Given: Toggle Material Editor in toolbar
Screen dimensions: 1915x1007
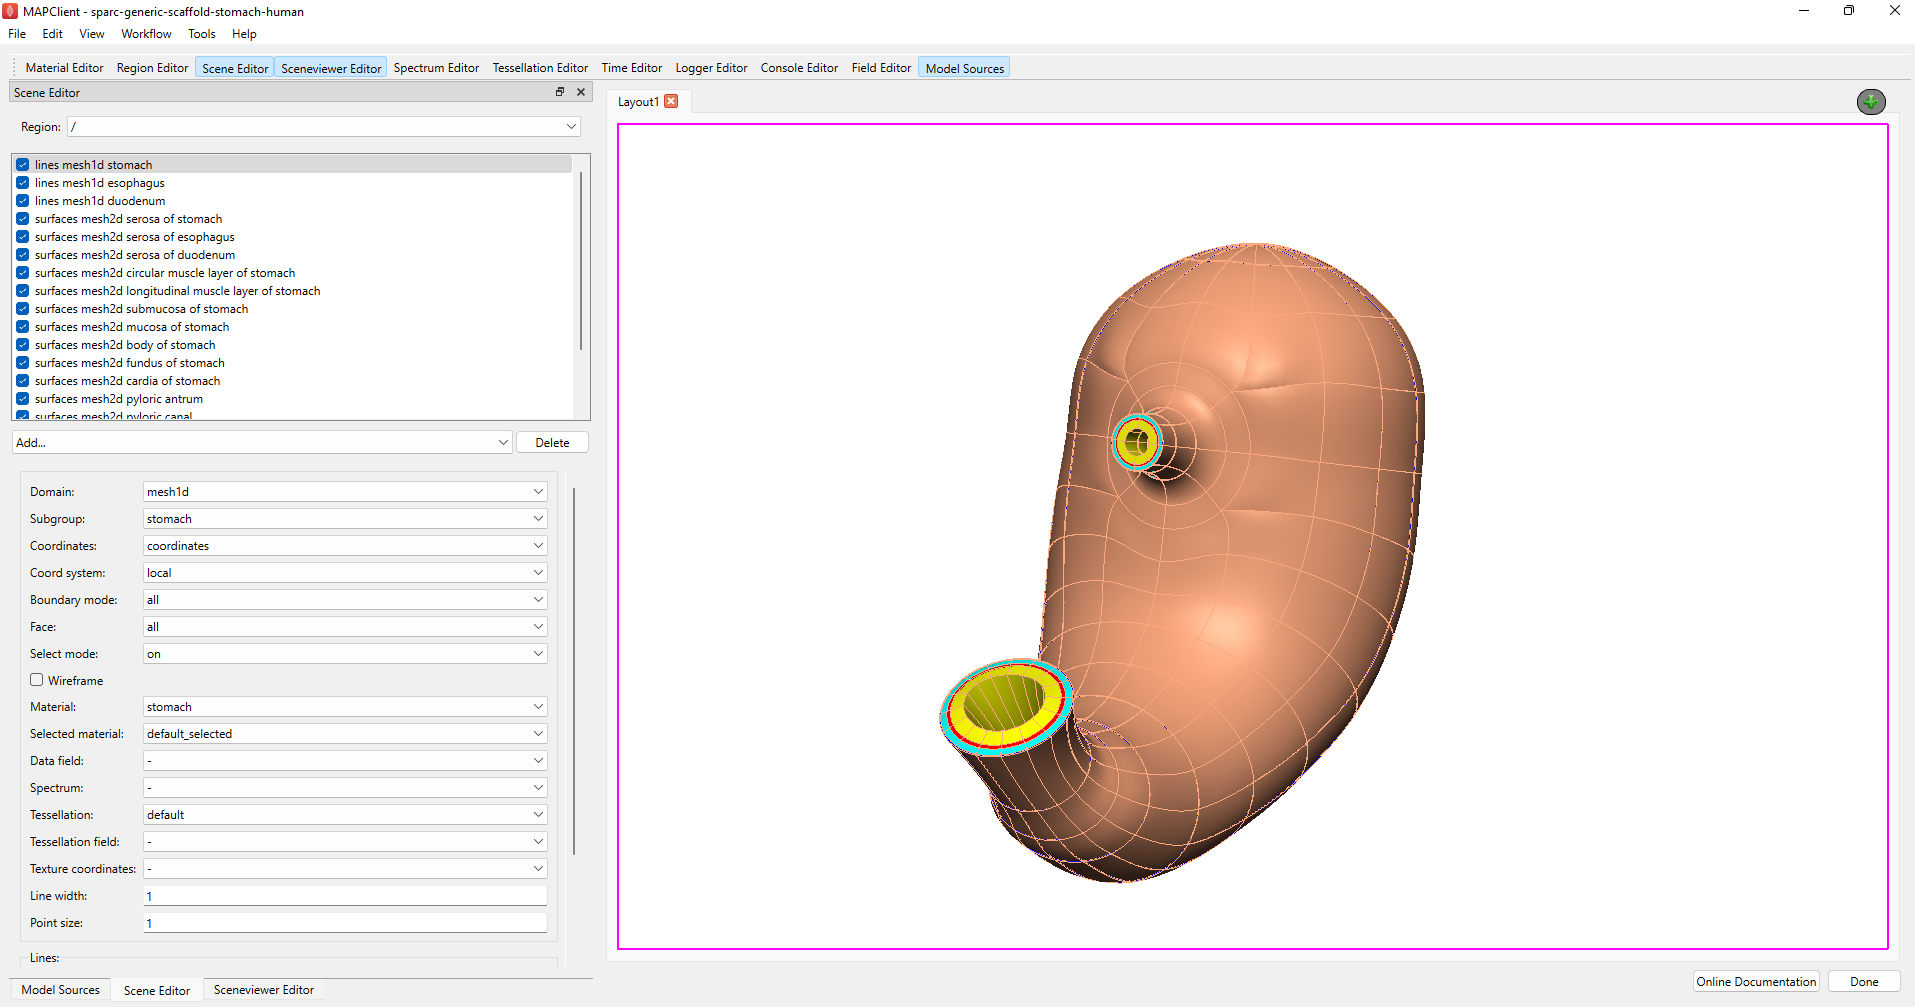Looking at the screenshot, I should click(64, 68).
